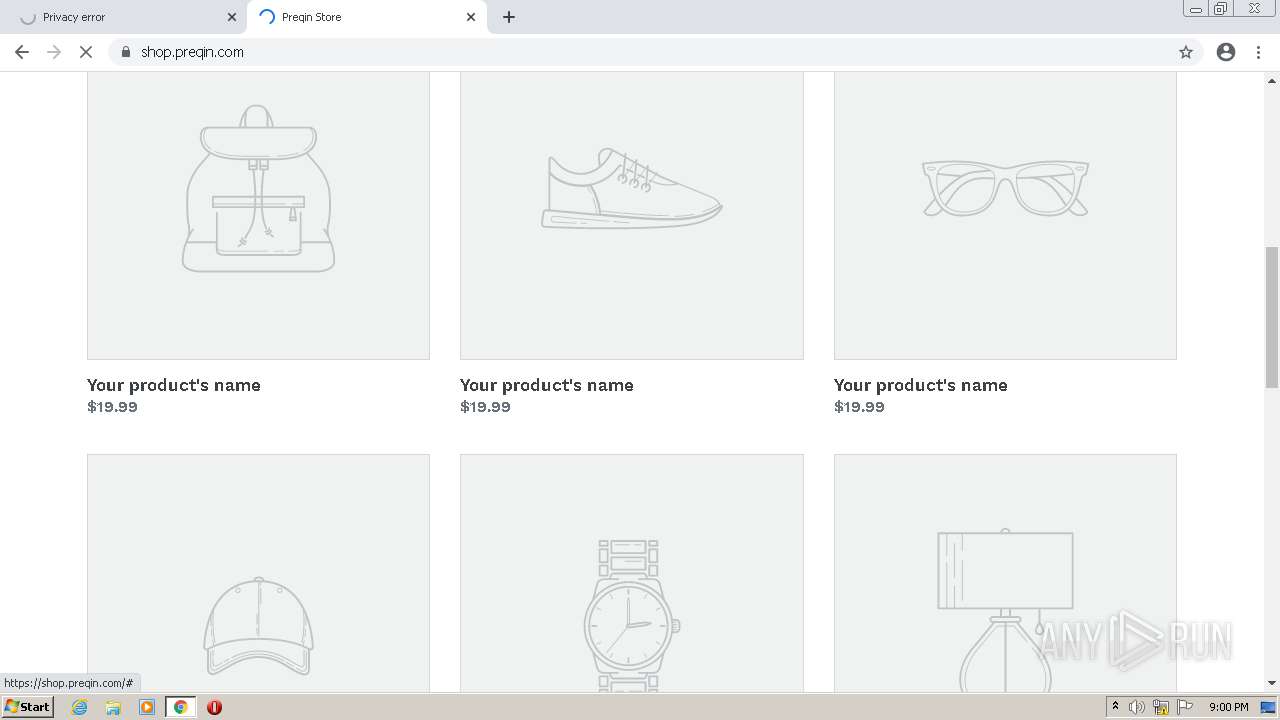Click product name under the backpack
Image resolution: width=1280 pixels, height=720 pixels.
(x=174, y=385)
